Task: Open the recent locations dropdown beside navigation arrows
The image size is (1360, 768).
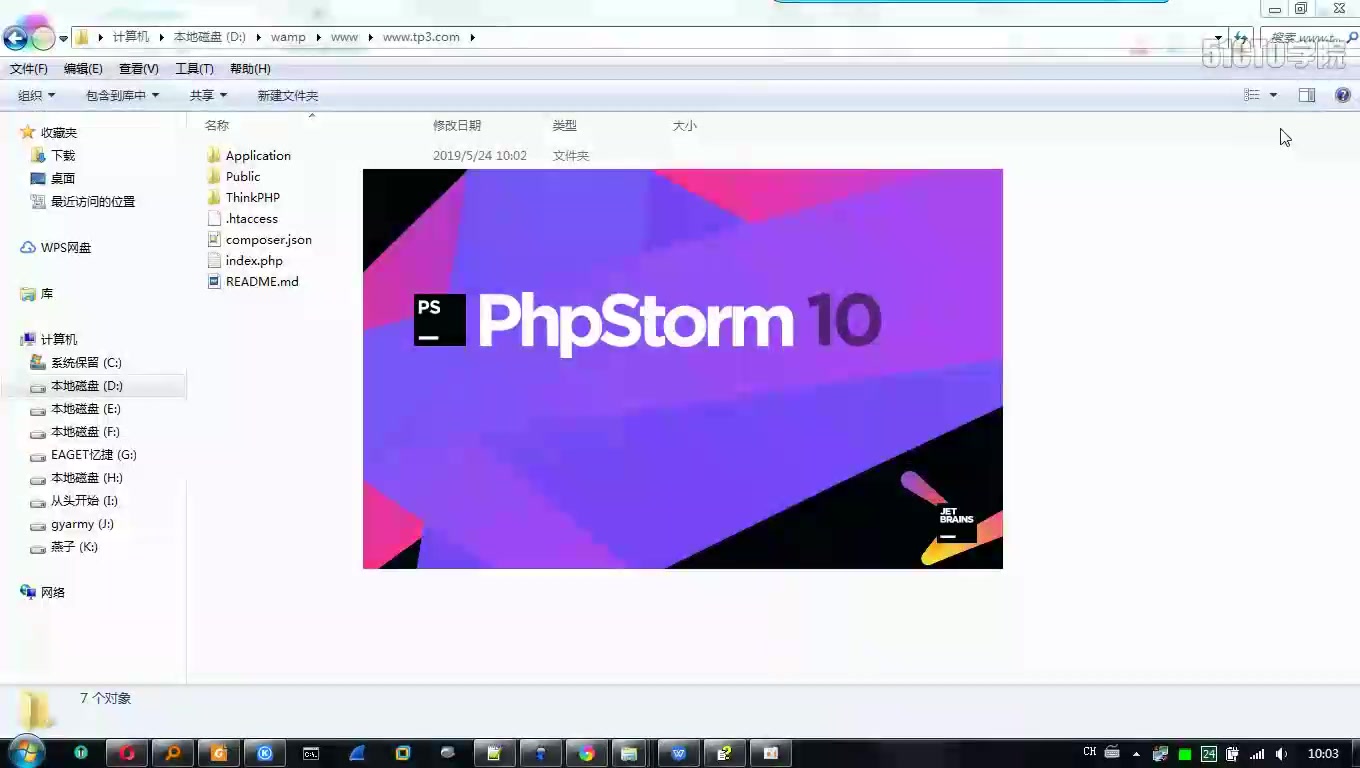Action: click(64, 39)
